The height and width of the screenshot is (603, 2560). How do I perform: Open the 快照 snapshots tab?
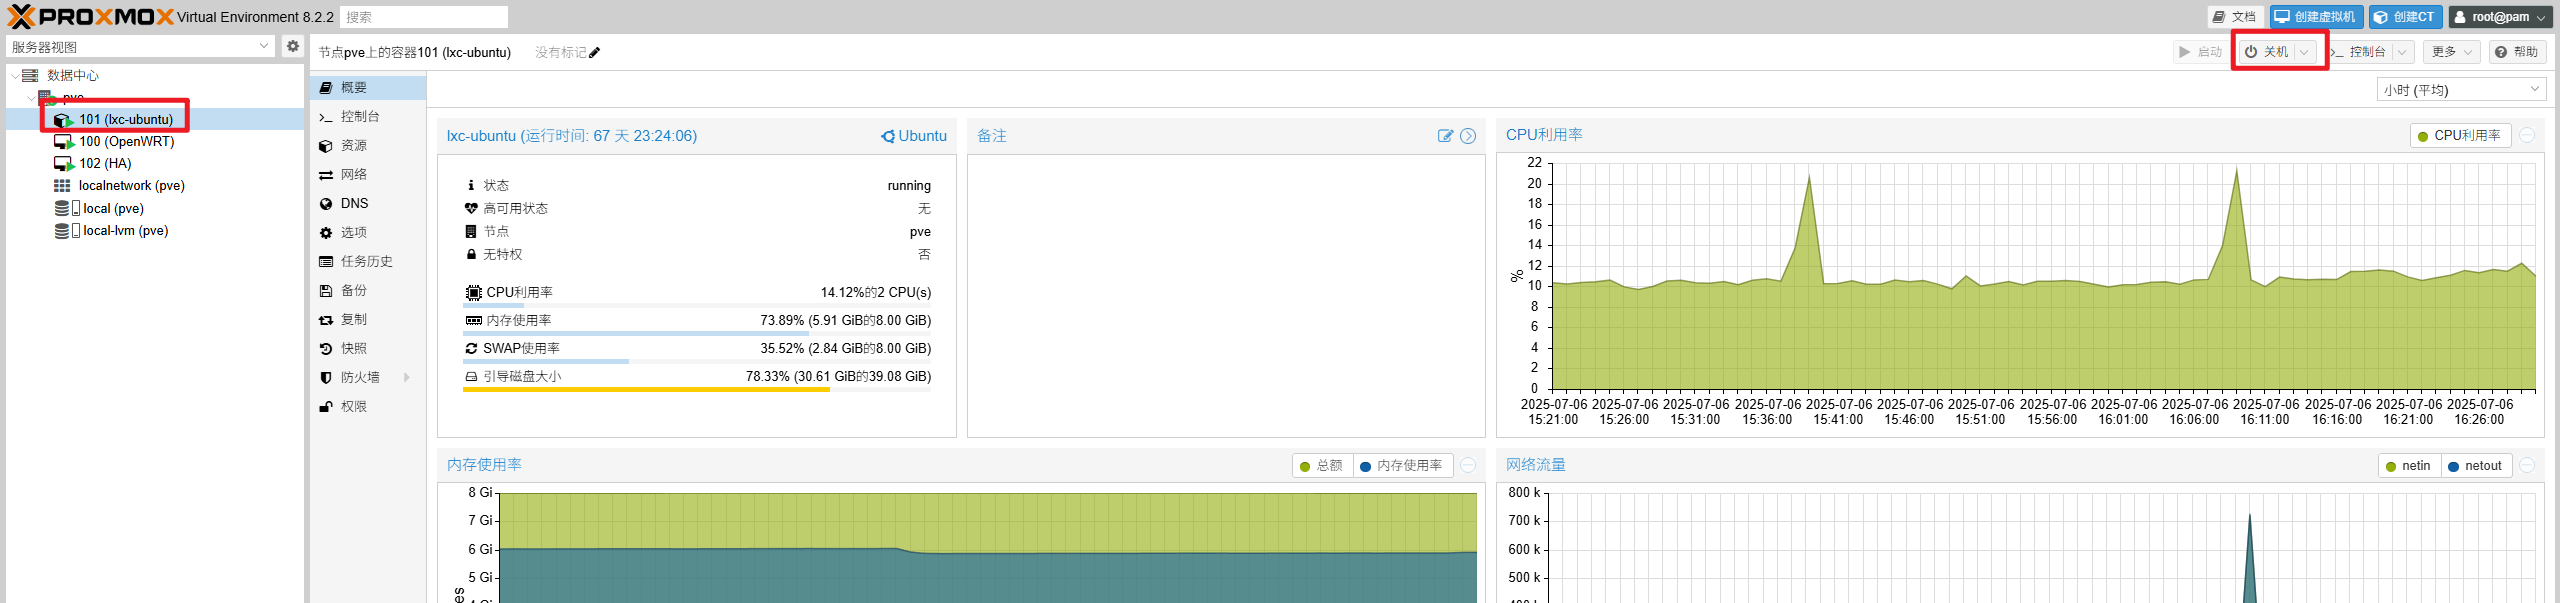tap(354, 348)
